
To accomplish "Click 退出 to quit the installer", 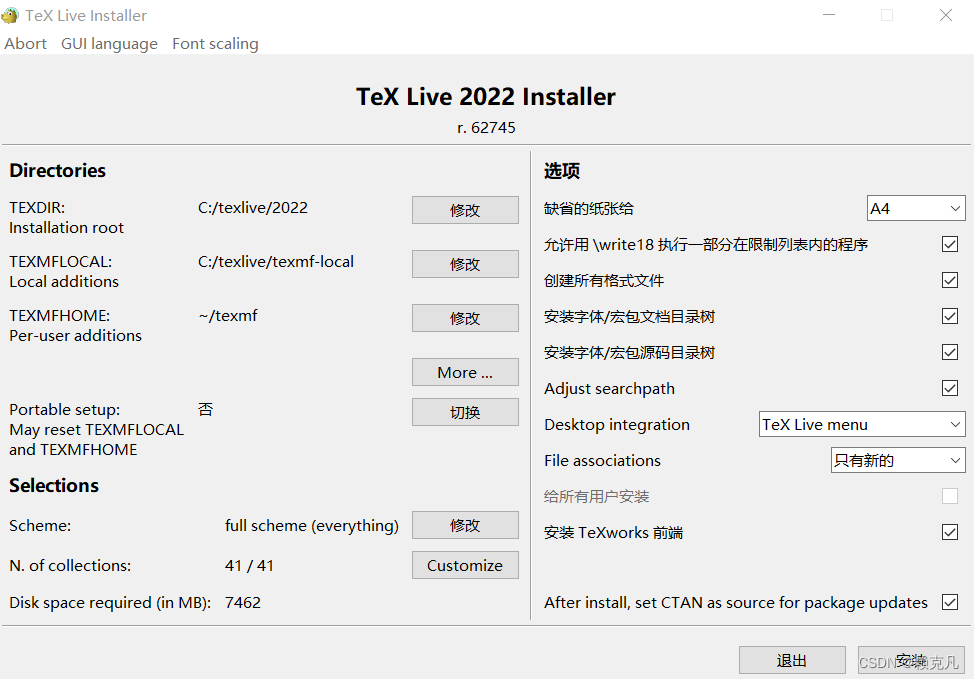I will click(x=792, y=660).
